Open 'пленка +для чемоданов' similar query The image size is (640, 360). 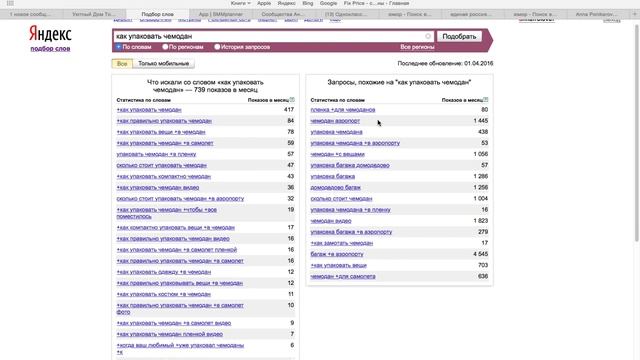point(343,110)
